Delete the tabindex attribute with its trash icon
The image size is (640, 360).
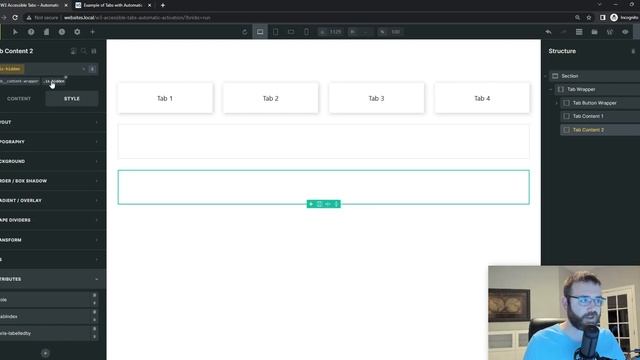[94, 312]
